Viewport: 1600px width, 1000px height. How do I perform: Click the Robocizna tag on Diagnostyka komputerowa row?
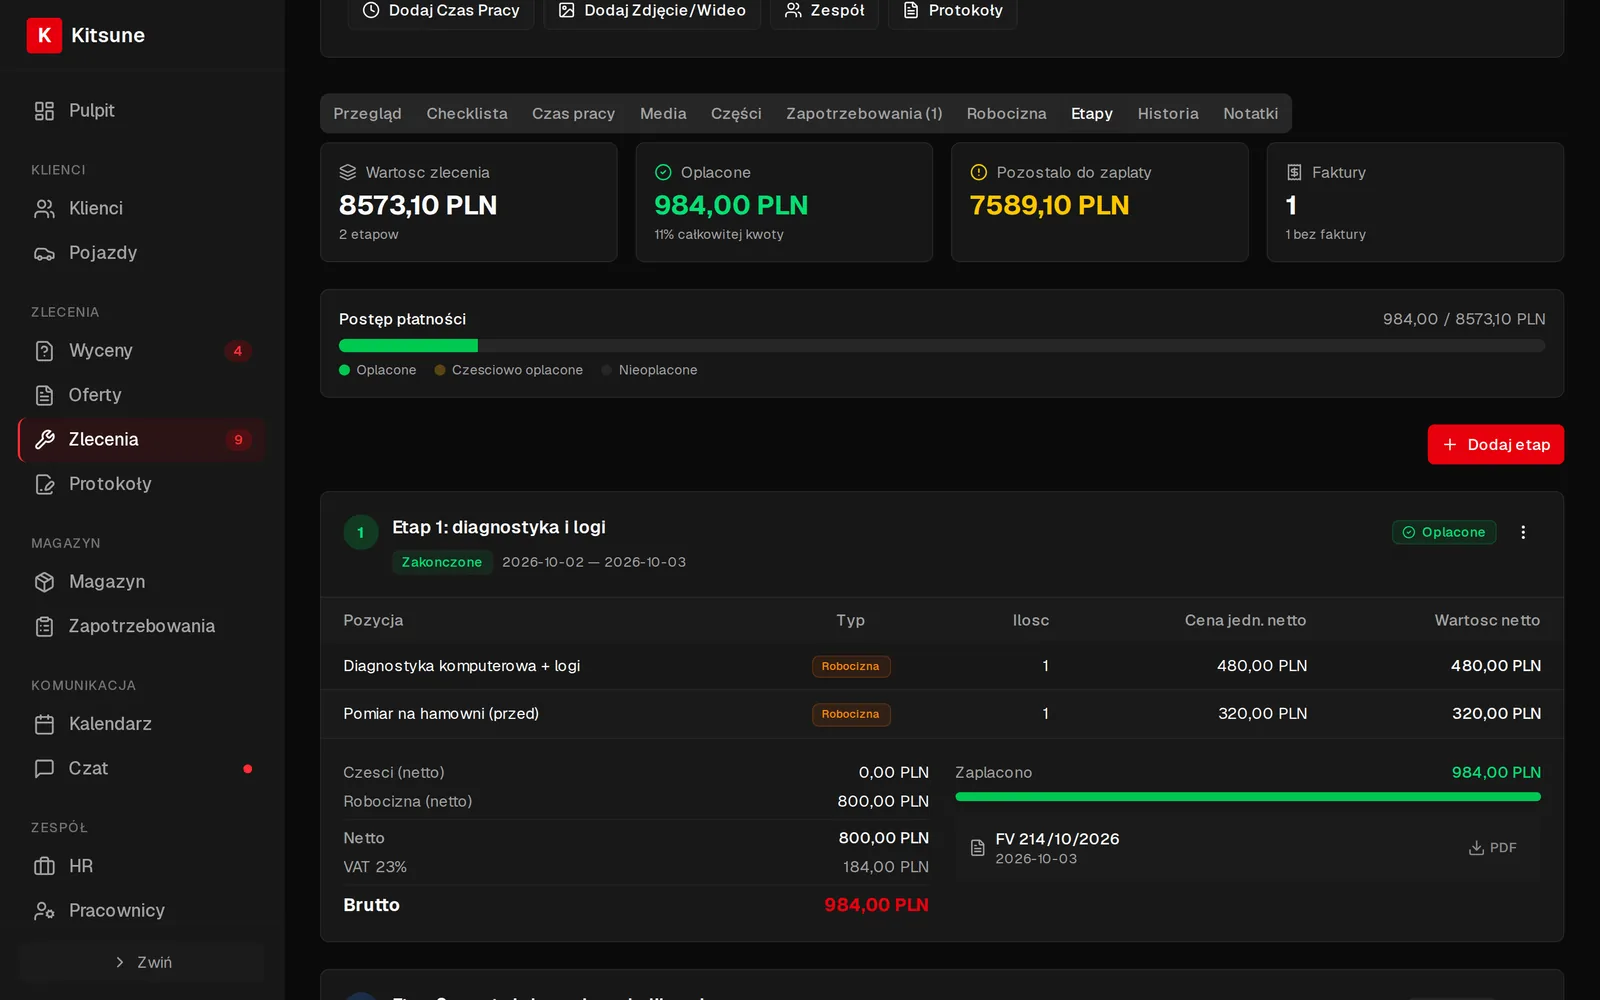point(850,667)
